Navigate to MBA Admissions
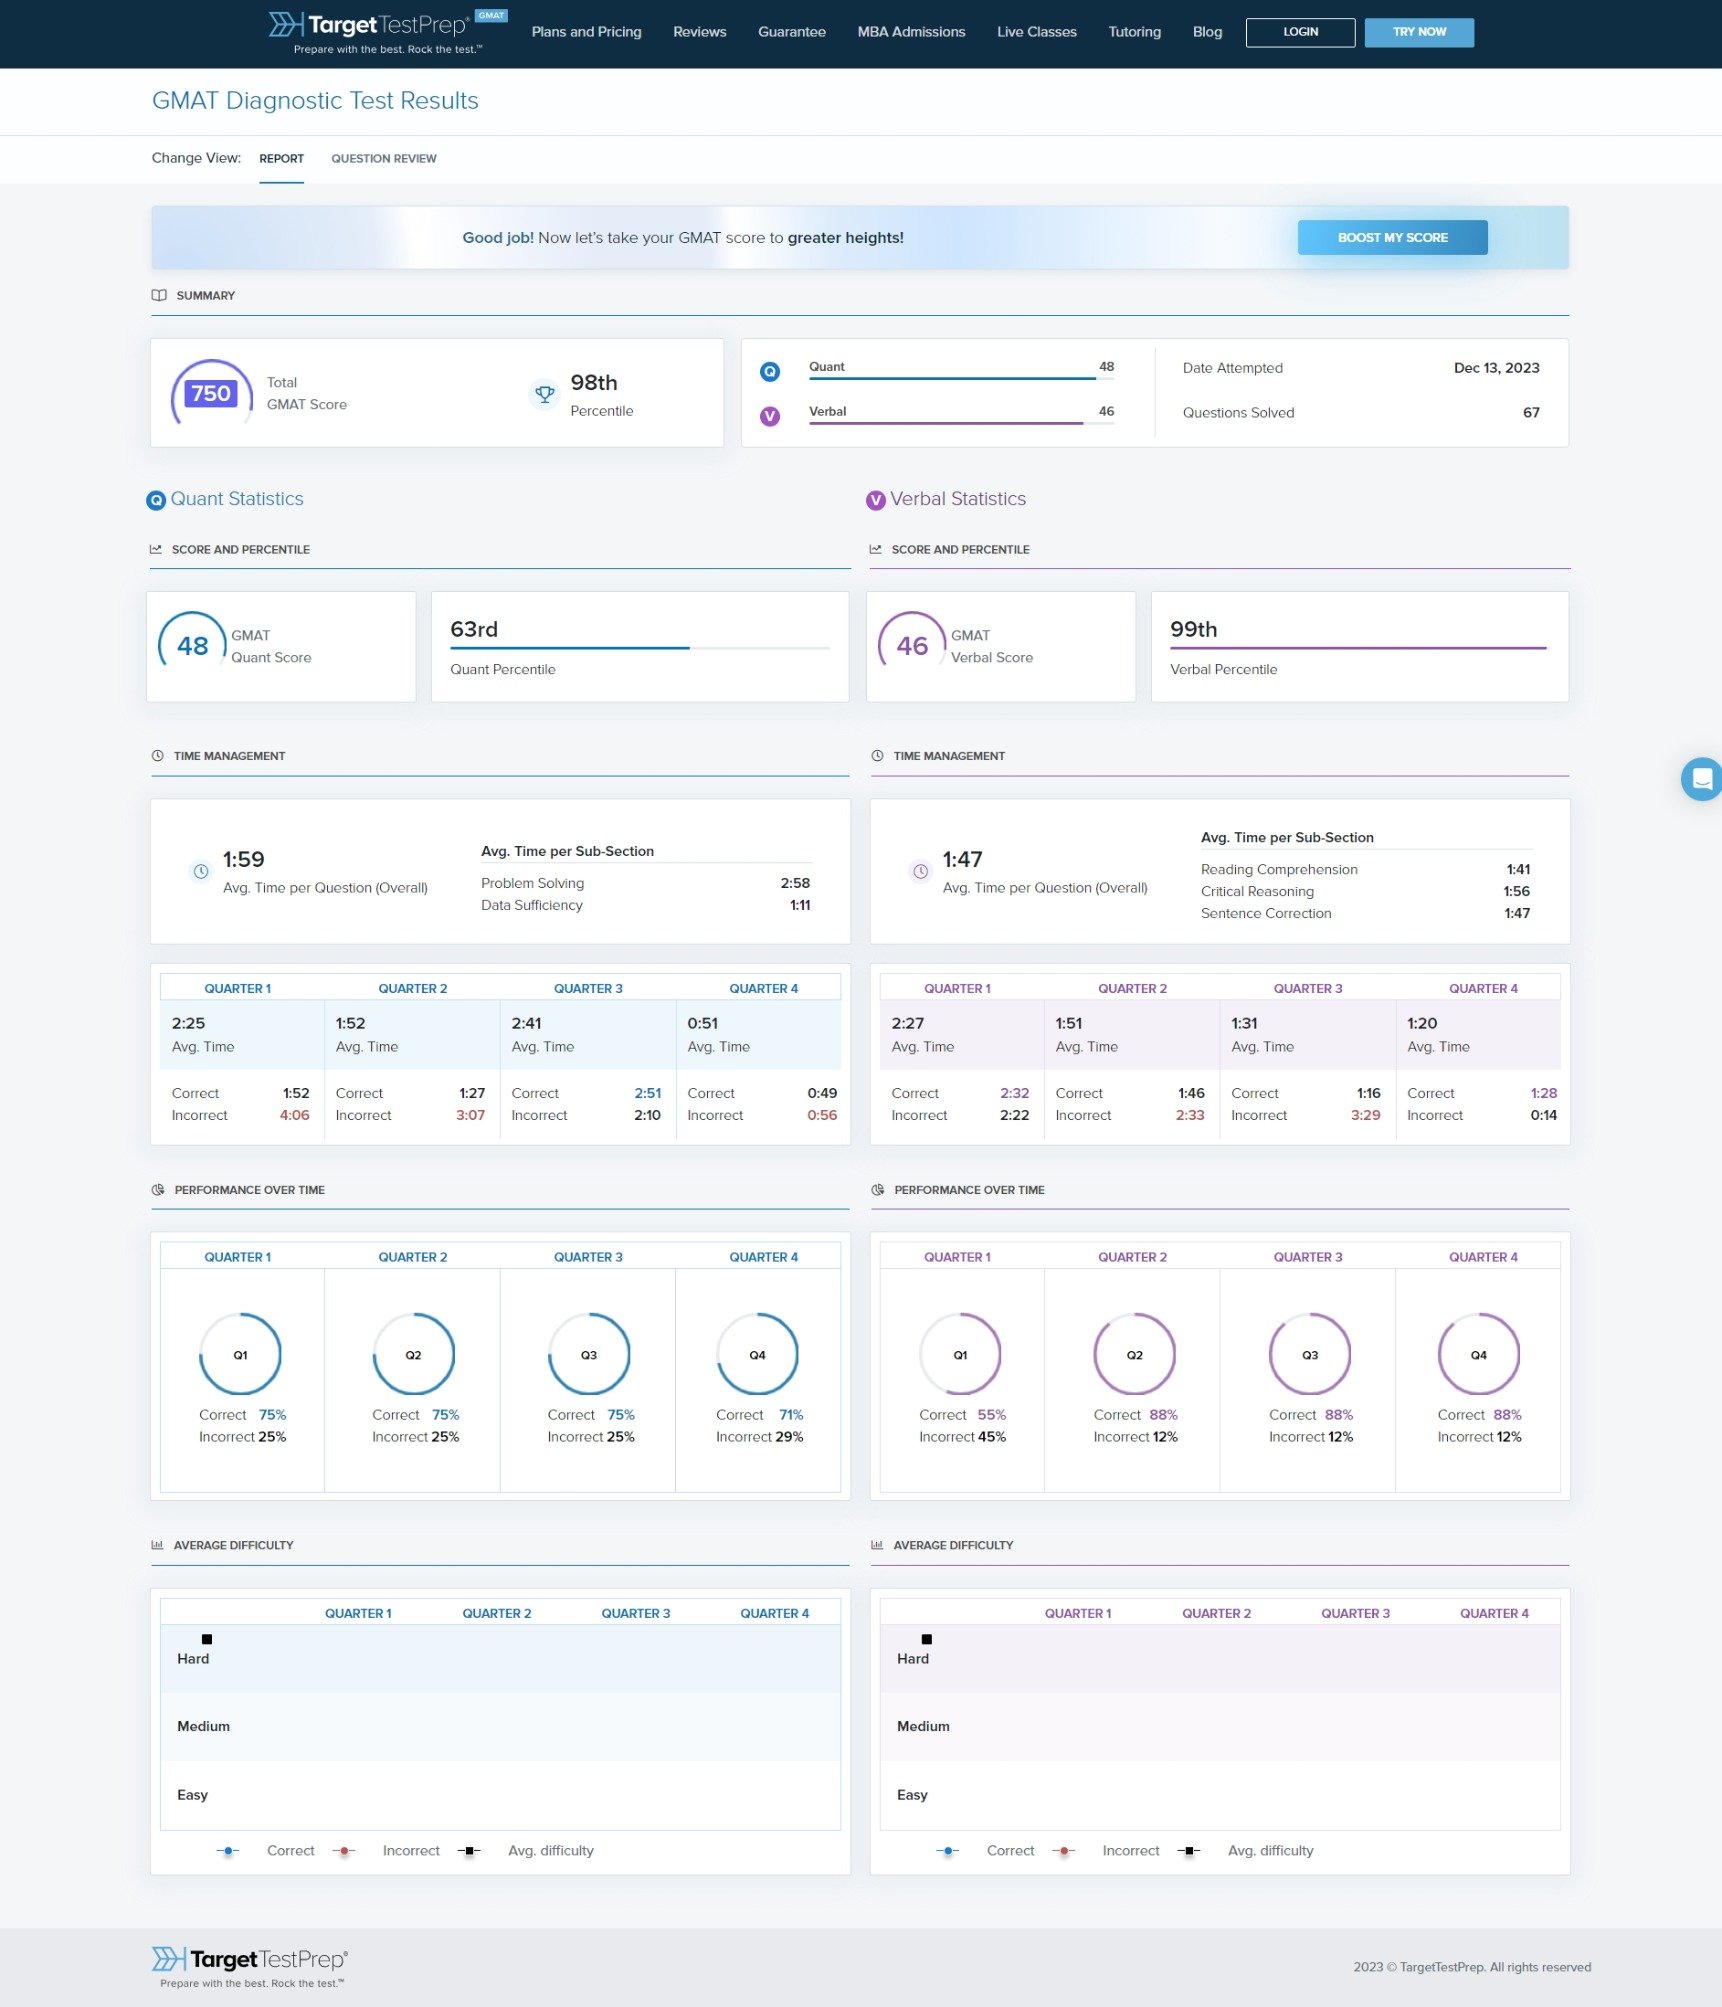The image size is (1722, 2007). click(911, 32)
